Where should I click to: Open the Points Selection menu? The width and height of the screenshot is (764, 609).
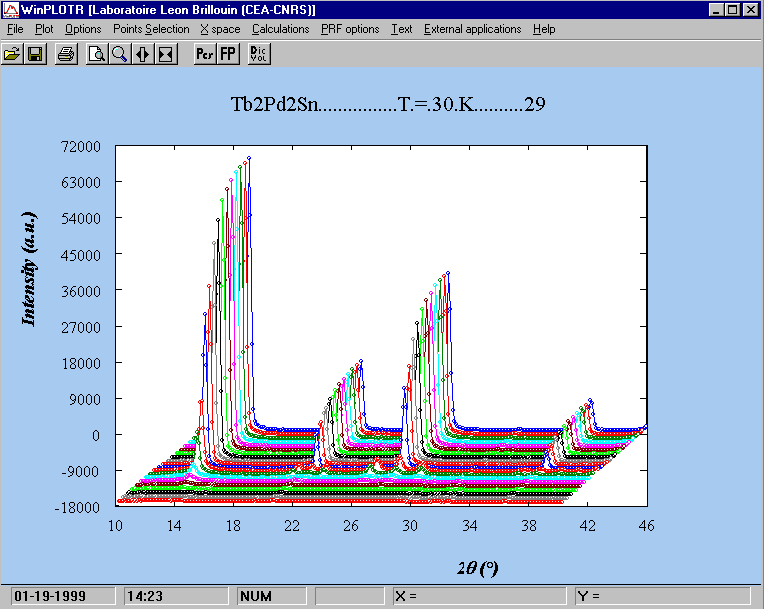151,29
